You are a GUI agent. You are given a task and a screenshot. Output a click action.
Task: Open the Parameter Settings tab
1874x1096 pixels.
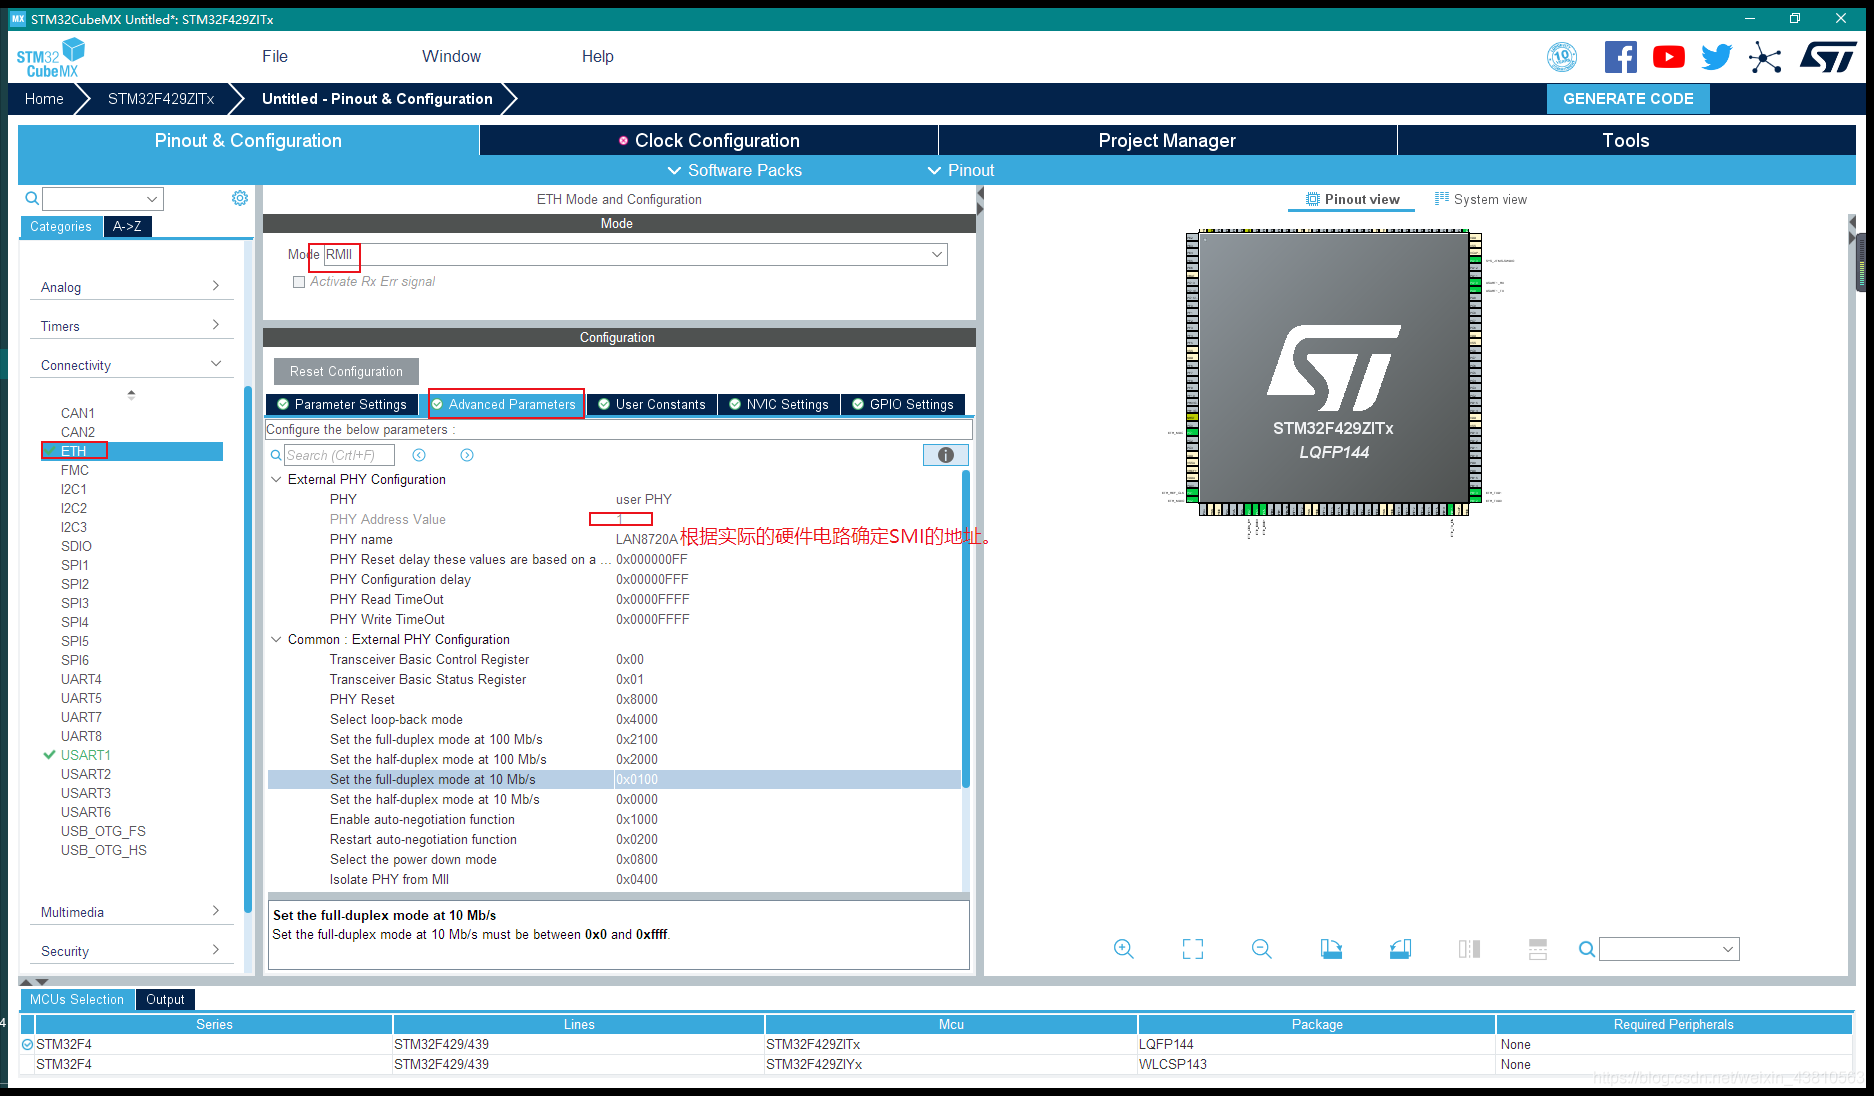point(342,404)
